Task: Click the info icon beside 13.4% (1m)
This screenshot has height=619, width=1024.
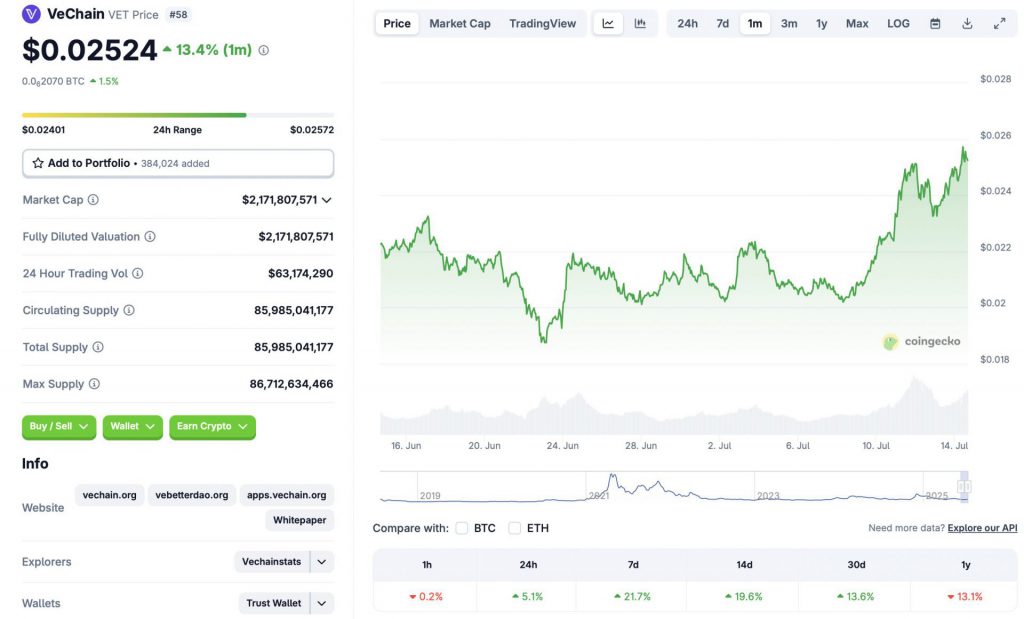Action: pyautogui.click(x=264, y=50)
